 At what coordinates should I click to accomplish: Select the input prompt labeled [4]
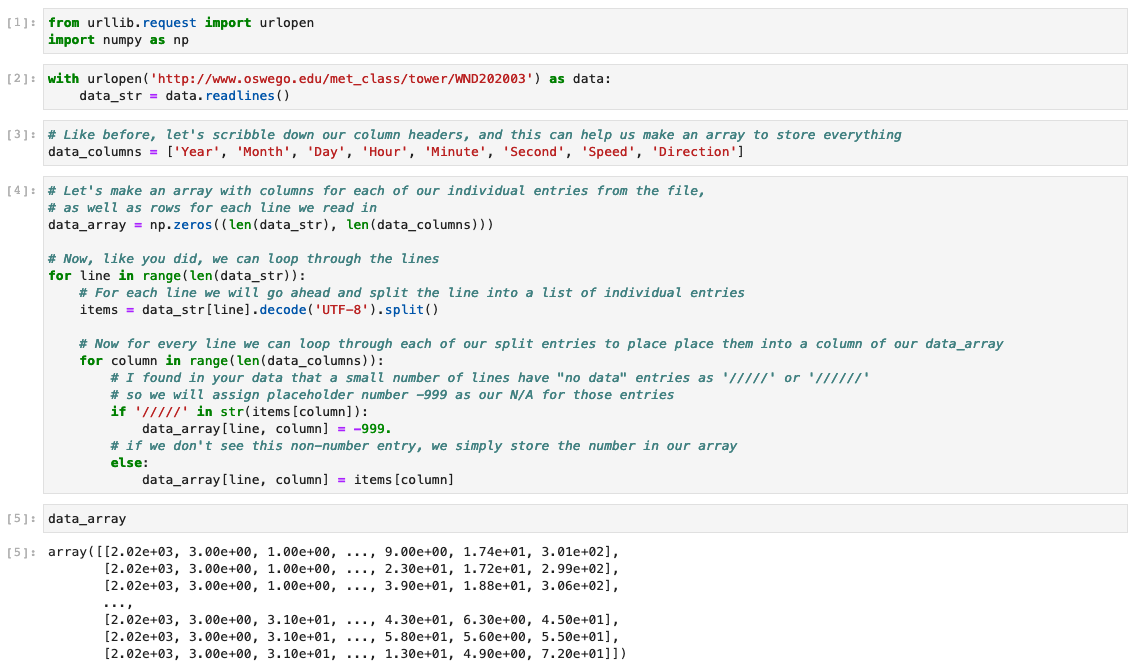click(x=22, y=190)
